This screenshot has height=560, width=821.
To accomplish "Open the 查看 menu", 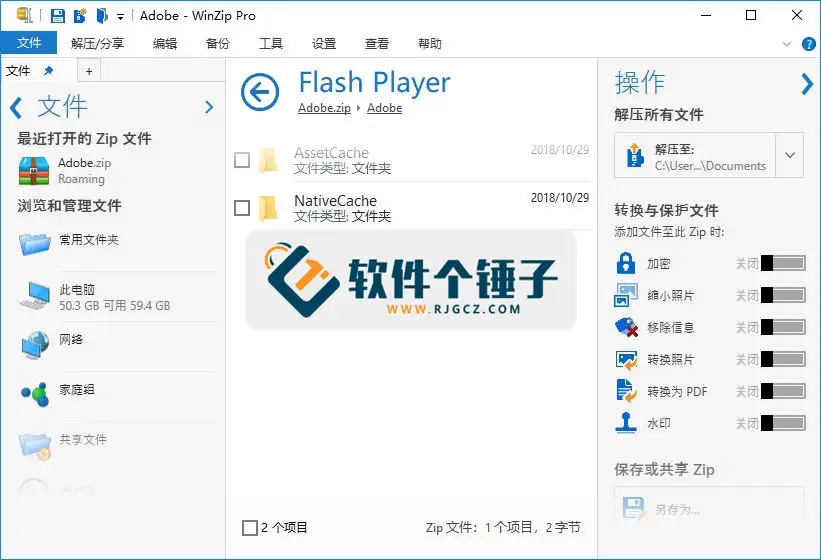I will pyautogui.click(x=376, y=43).
